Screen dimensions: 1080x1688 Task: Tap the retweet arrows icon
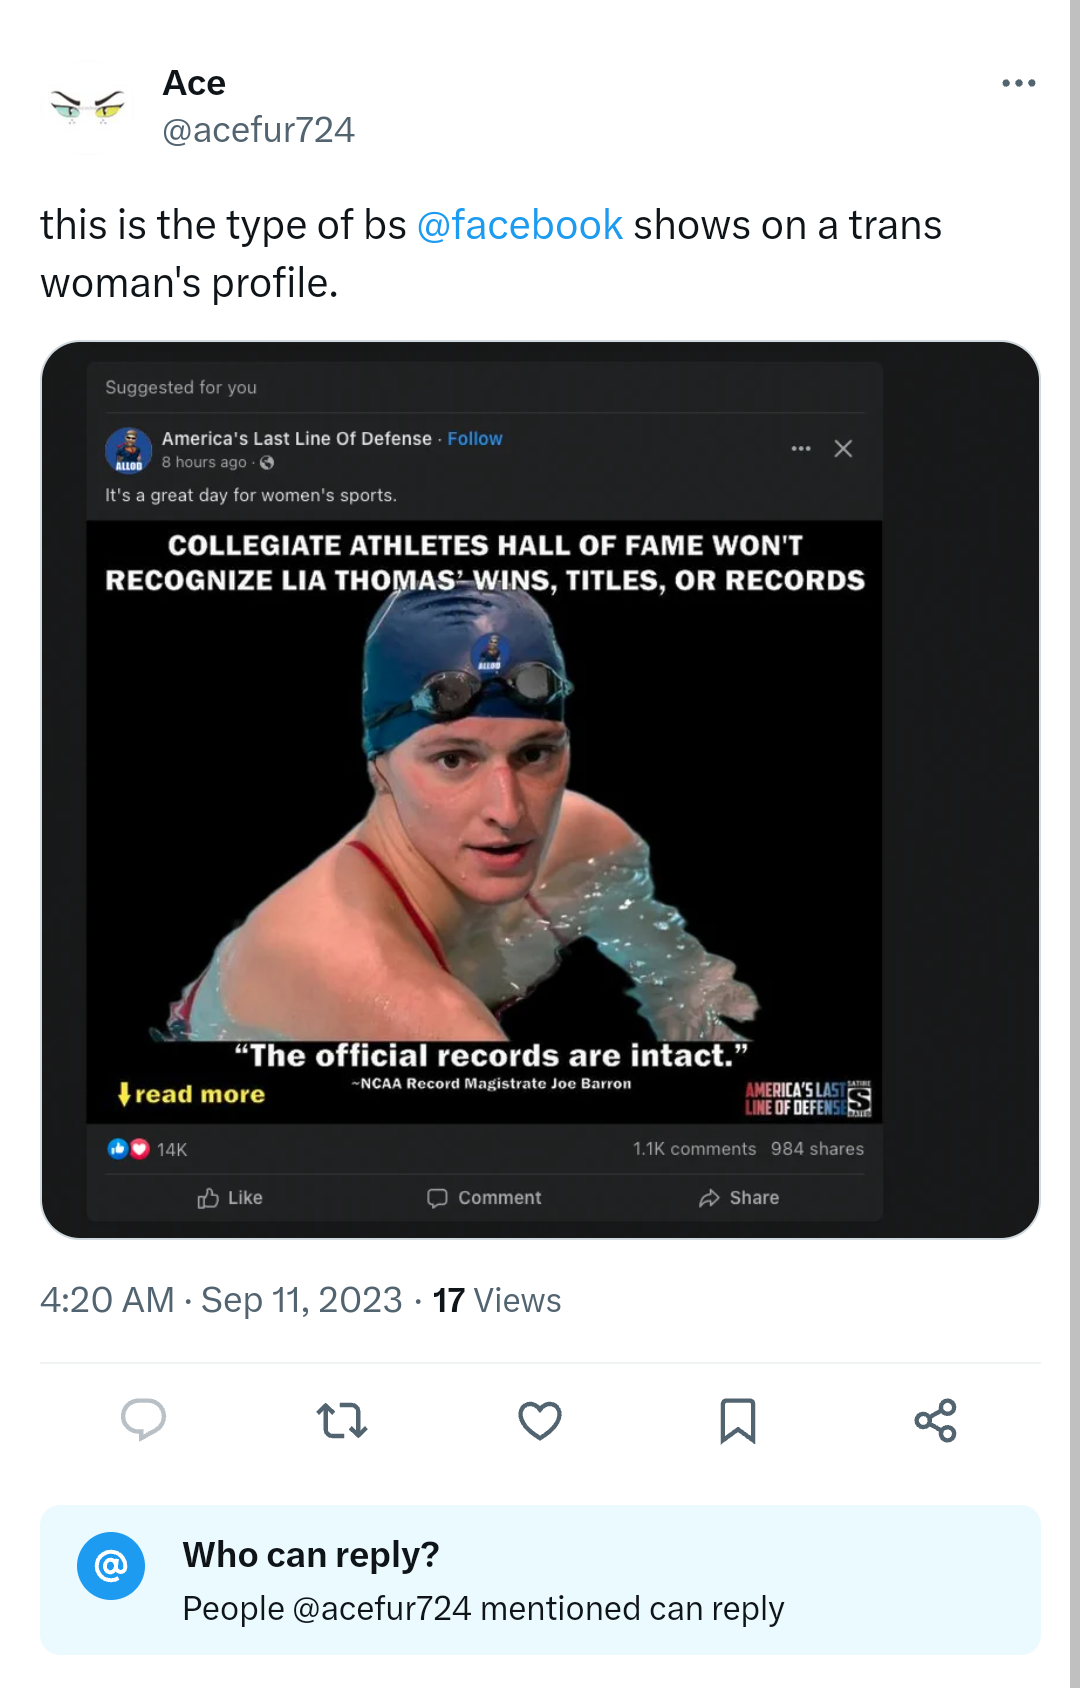342,1420
